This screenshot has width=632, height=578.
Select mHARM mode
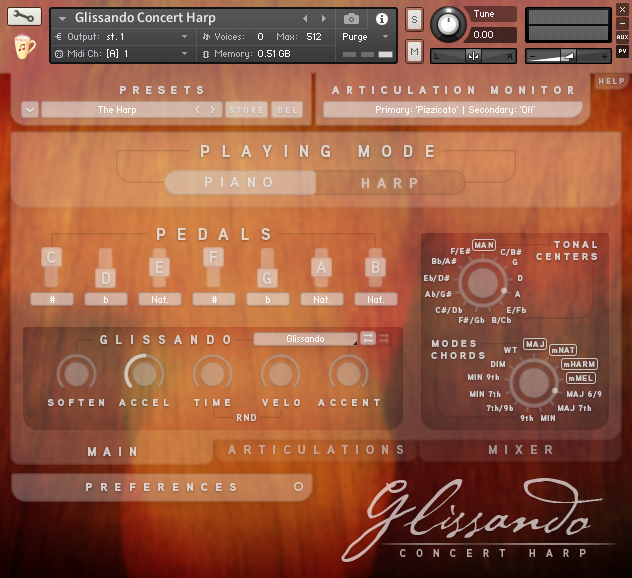pyautogui.click(x=579, y=364)
